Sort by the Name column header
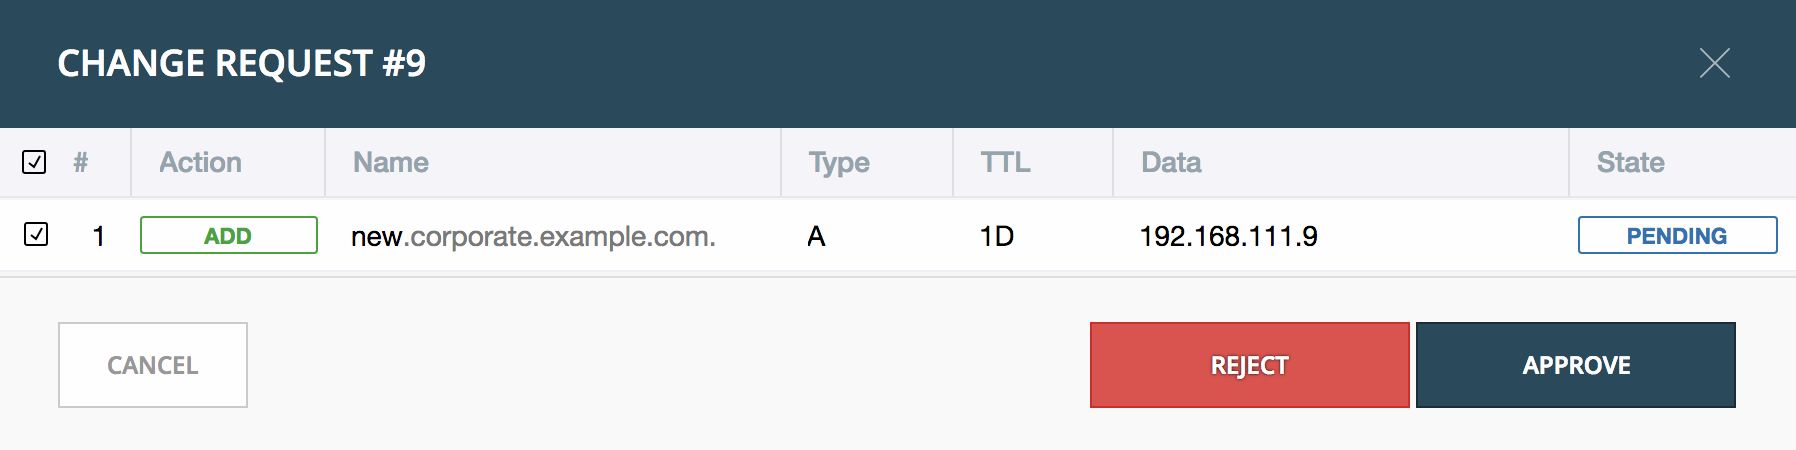The height and width of the screenshot is (450, 1796). pyautogui.click(x=391, y=162)
